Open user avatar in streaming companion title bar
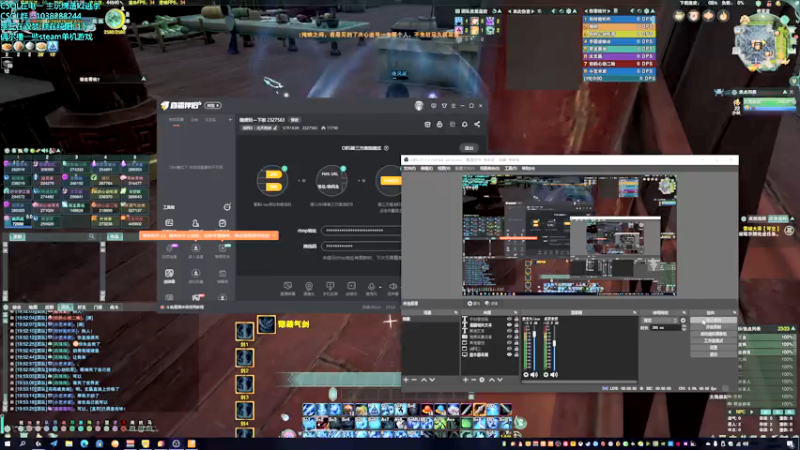This screenshot has height=450, width=800. (x=419, y=106)
